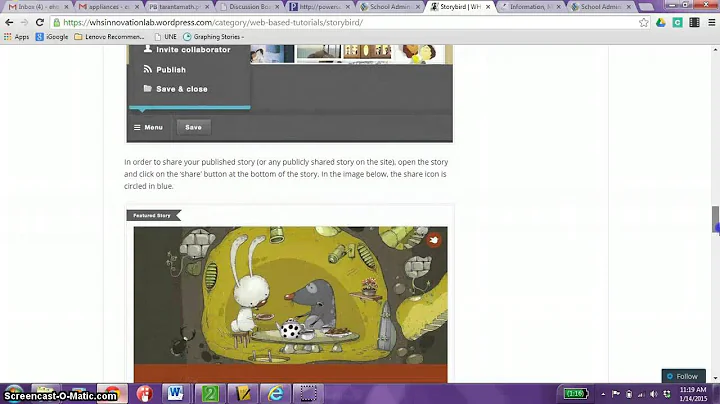Click the green padlock security icon

coord(56,22)
